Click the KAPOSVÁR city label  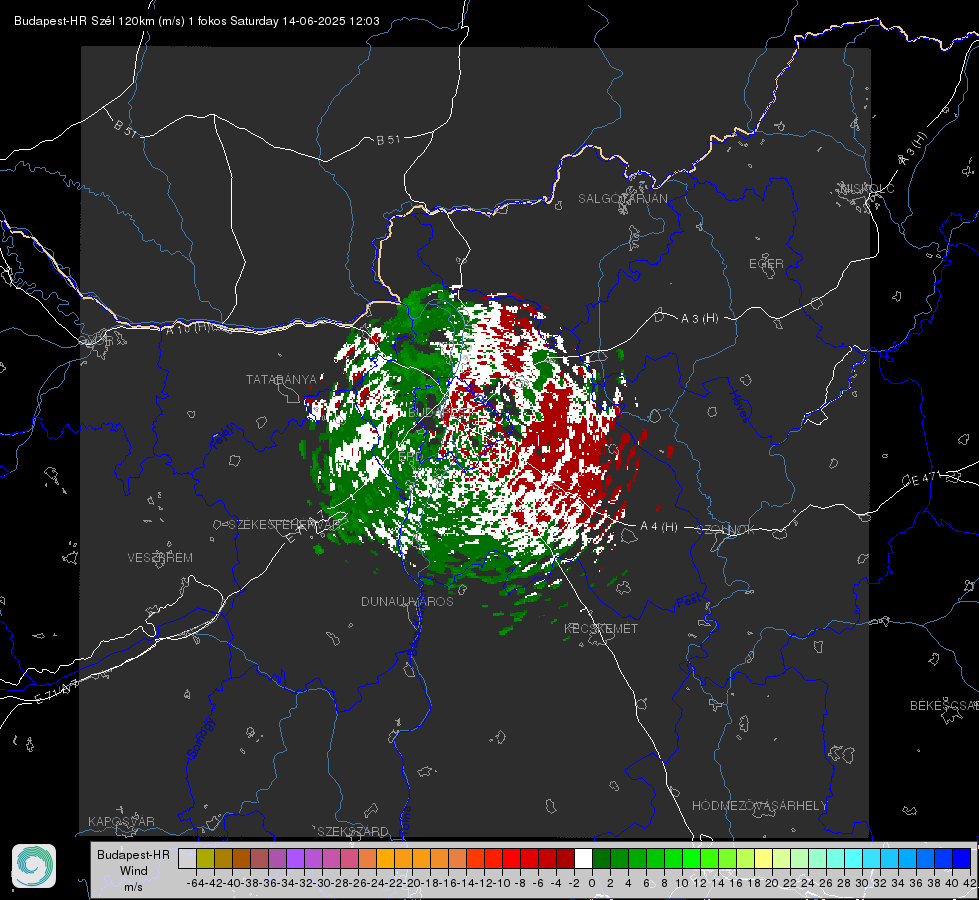coord(121,821)
